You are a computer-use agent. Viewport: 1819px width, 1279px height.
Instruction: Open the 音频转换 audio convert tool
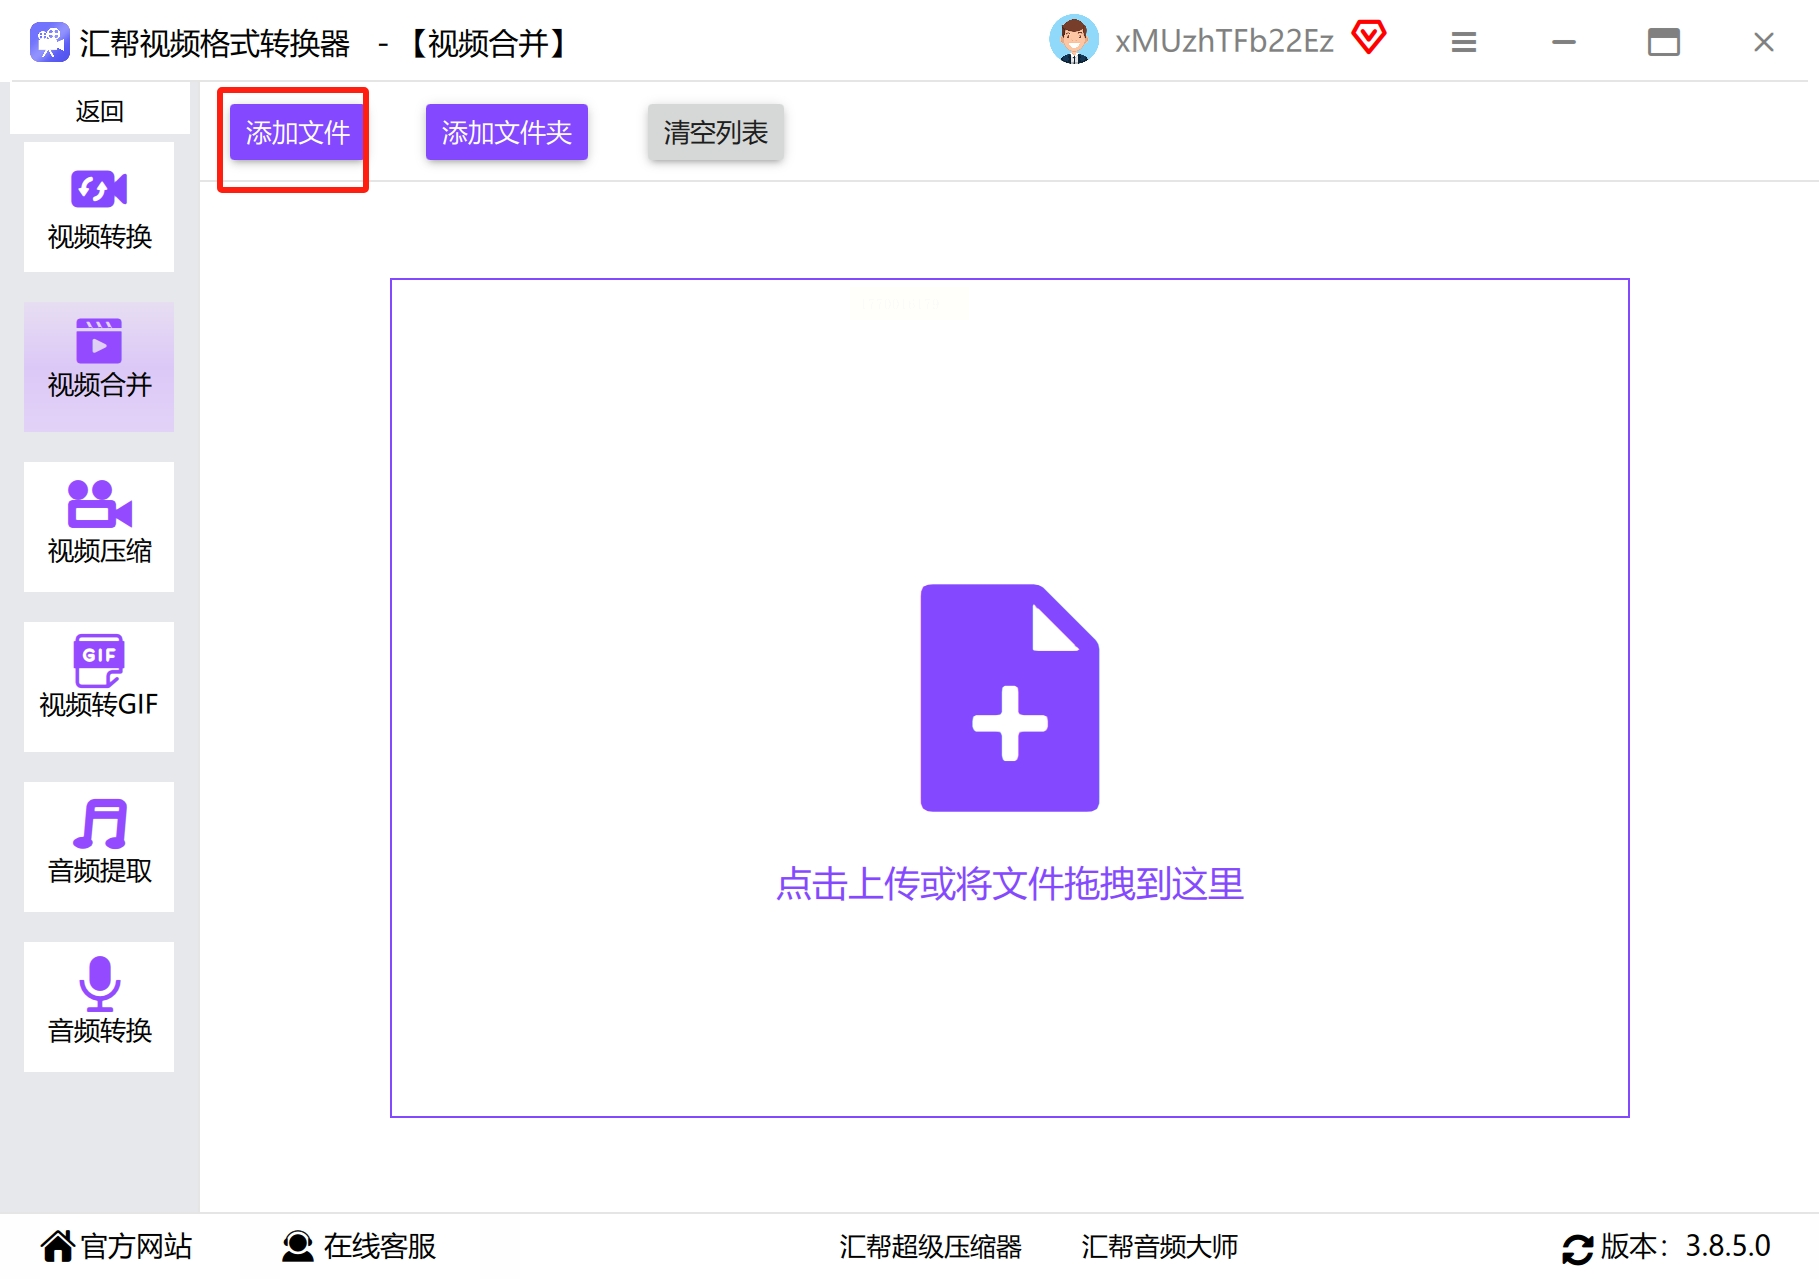point(99,1007)
